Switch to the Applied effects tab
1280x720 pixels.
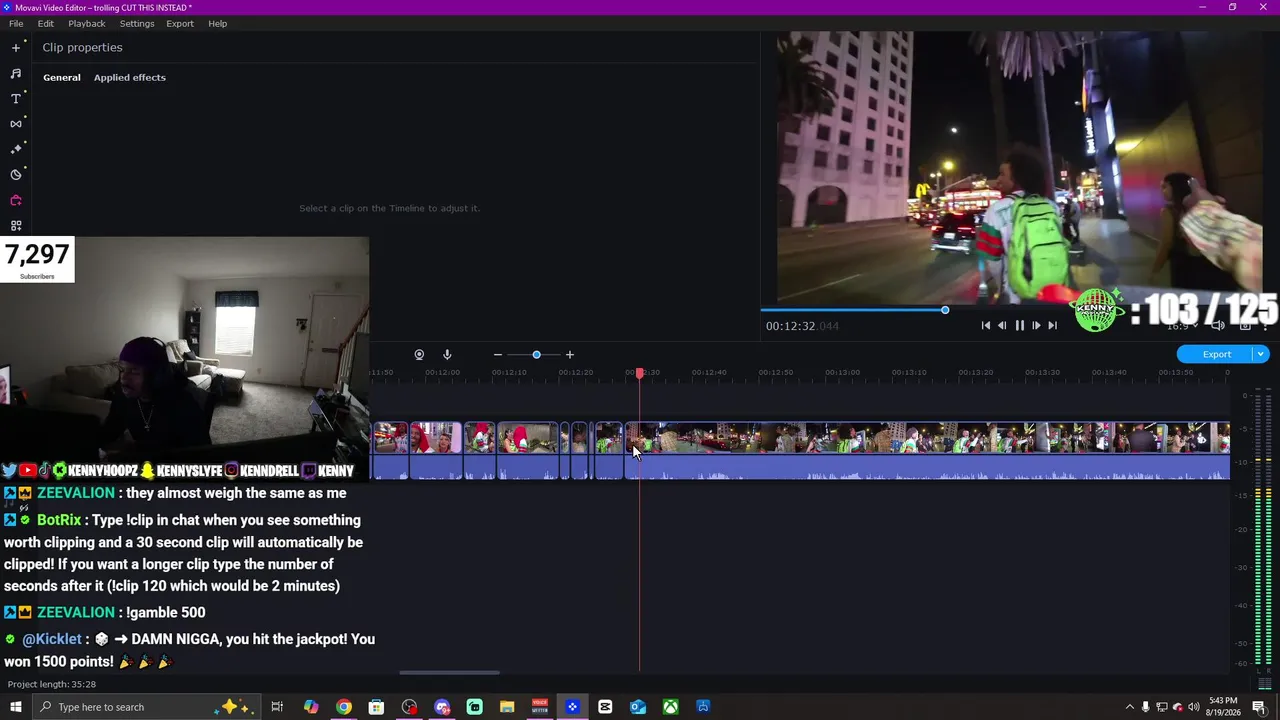click(130, 77)
